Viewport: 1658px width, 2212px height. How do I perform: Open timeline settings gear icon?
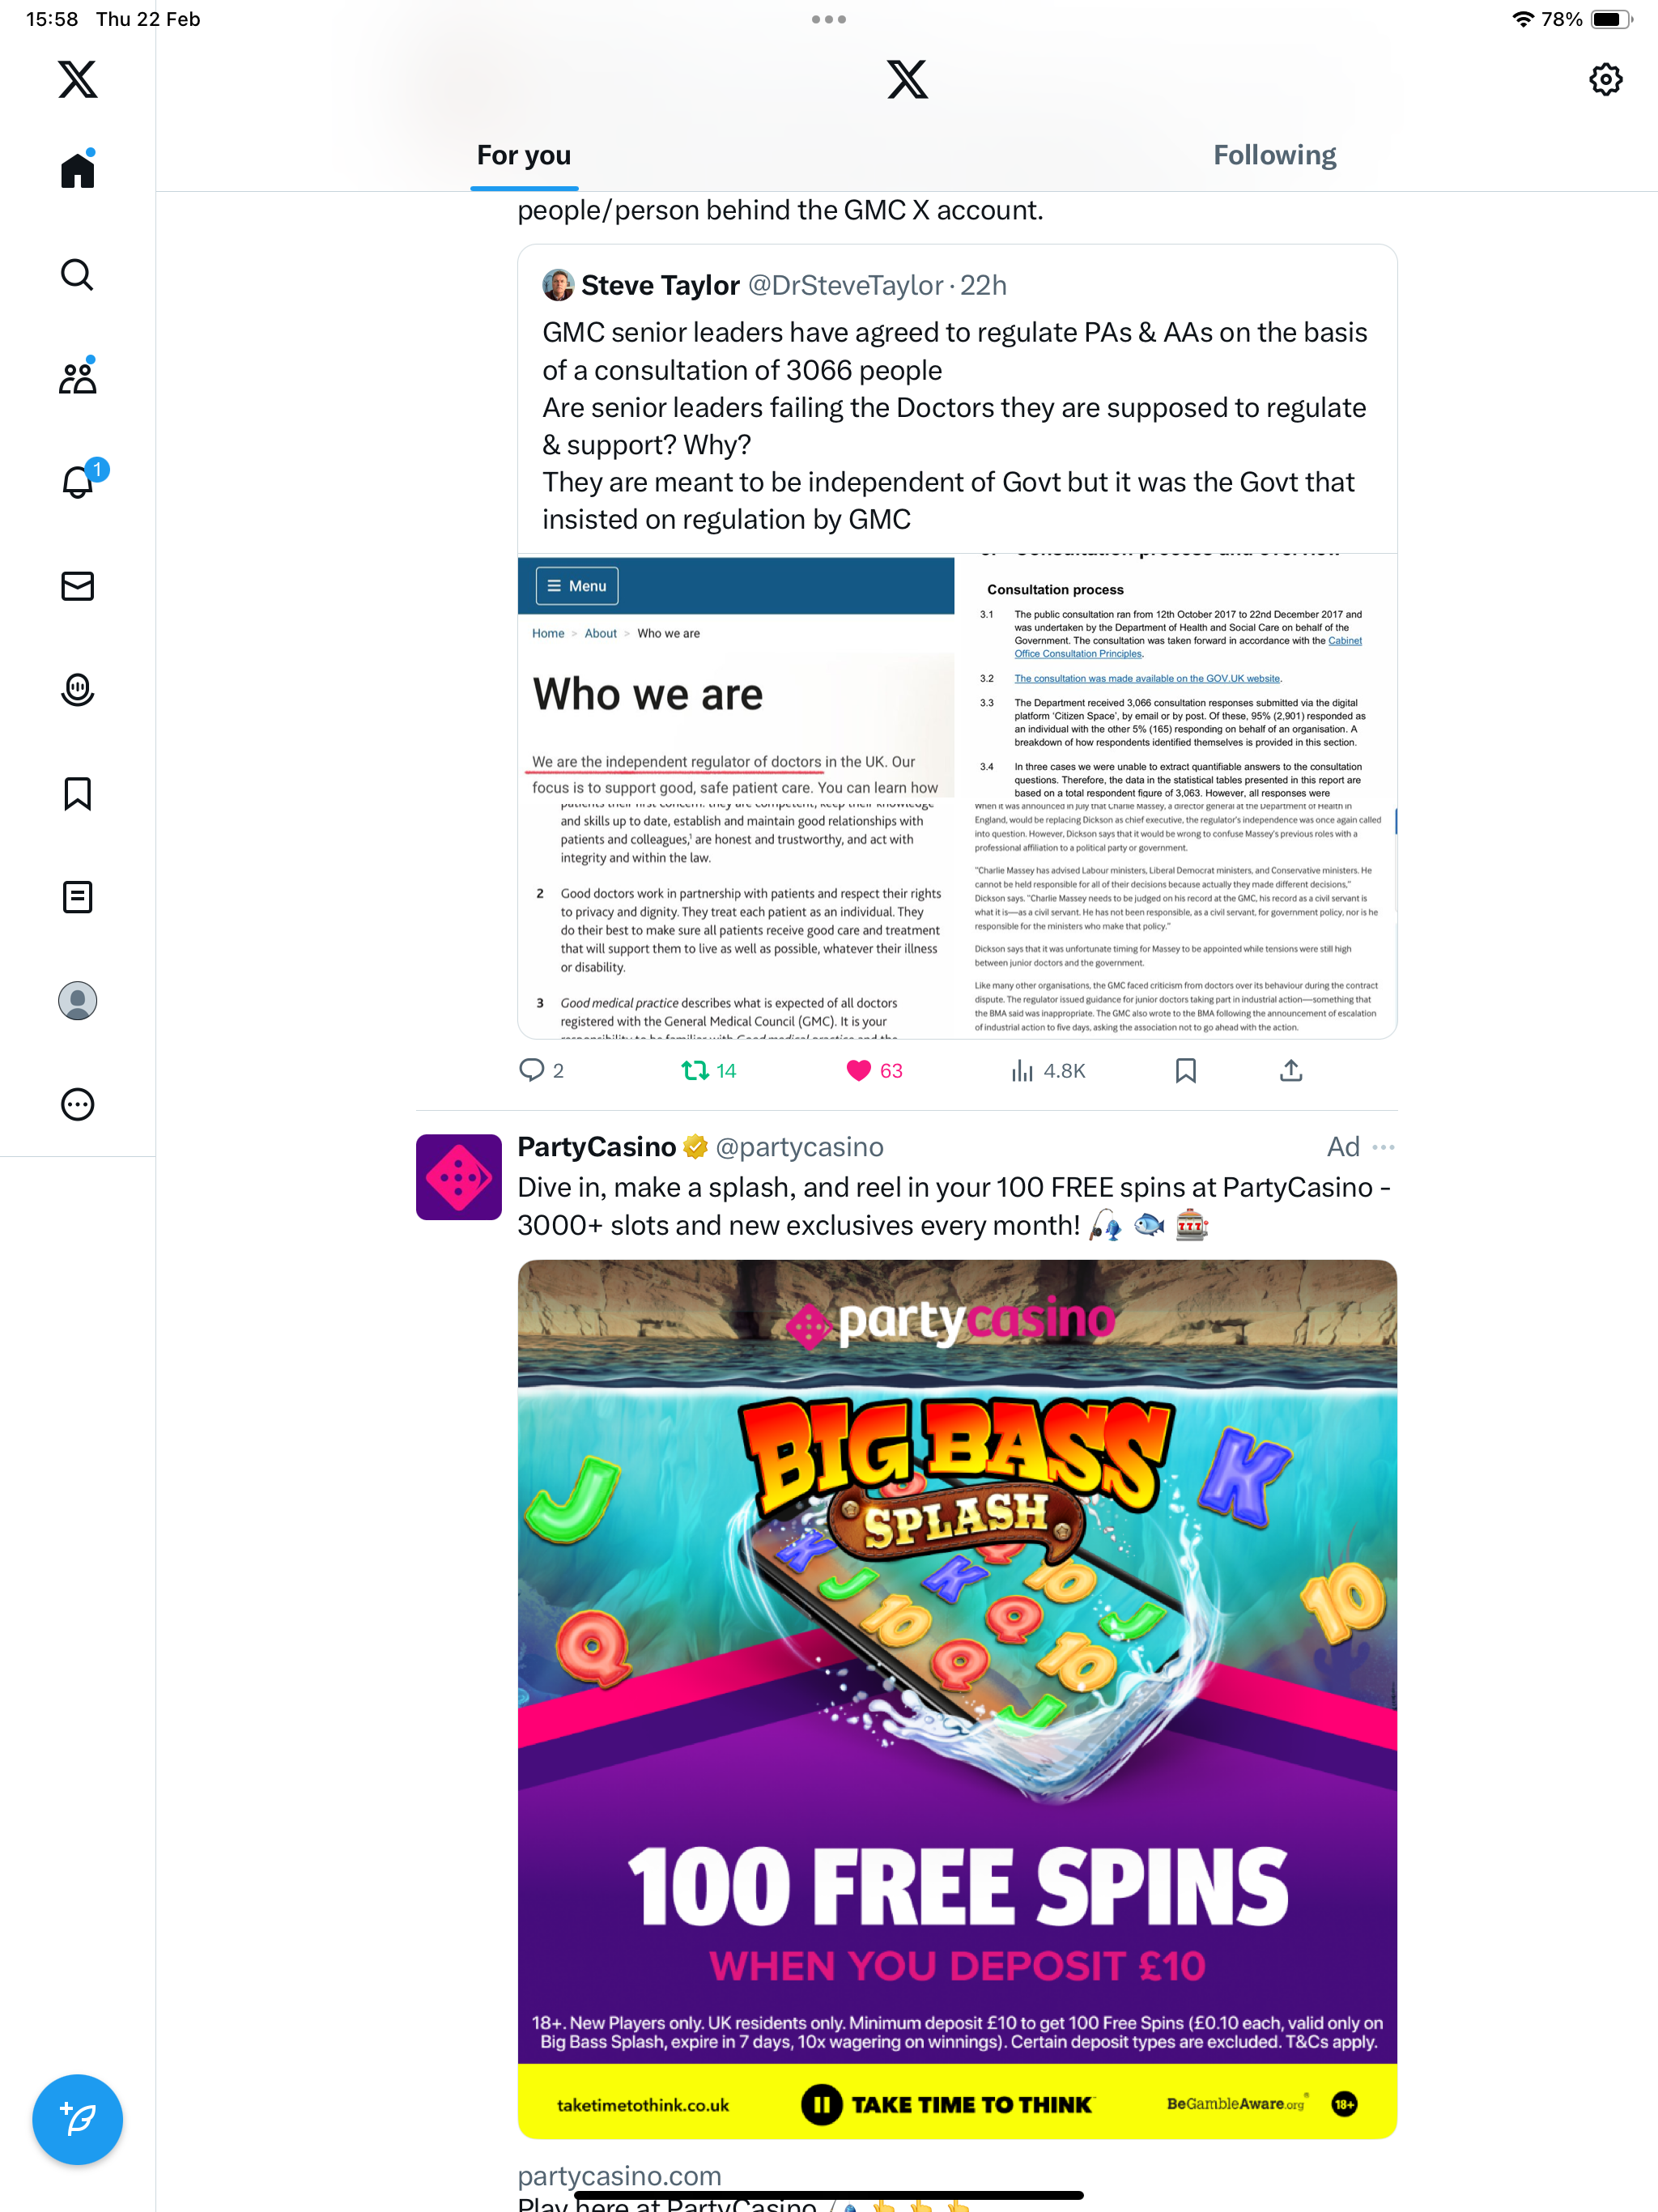[1605, 79]
